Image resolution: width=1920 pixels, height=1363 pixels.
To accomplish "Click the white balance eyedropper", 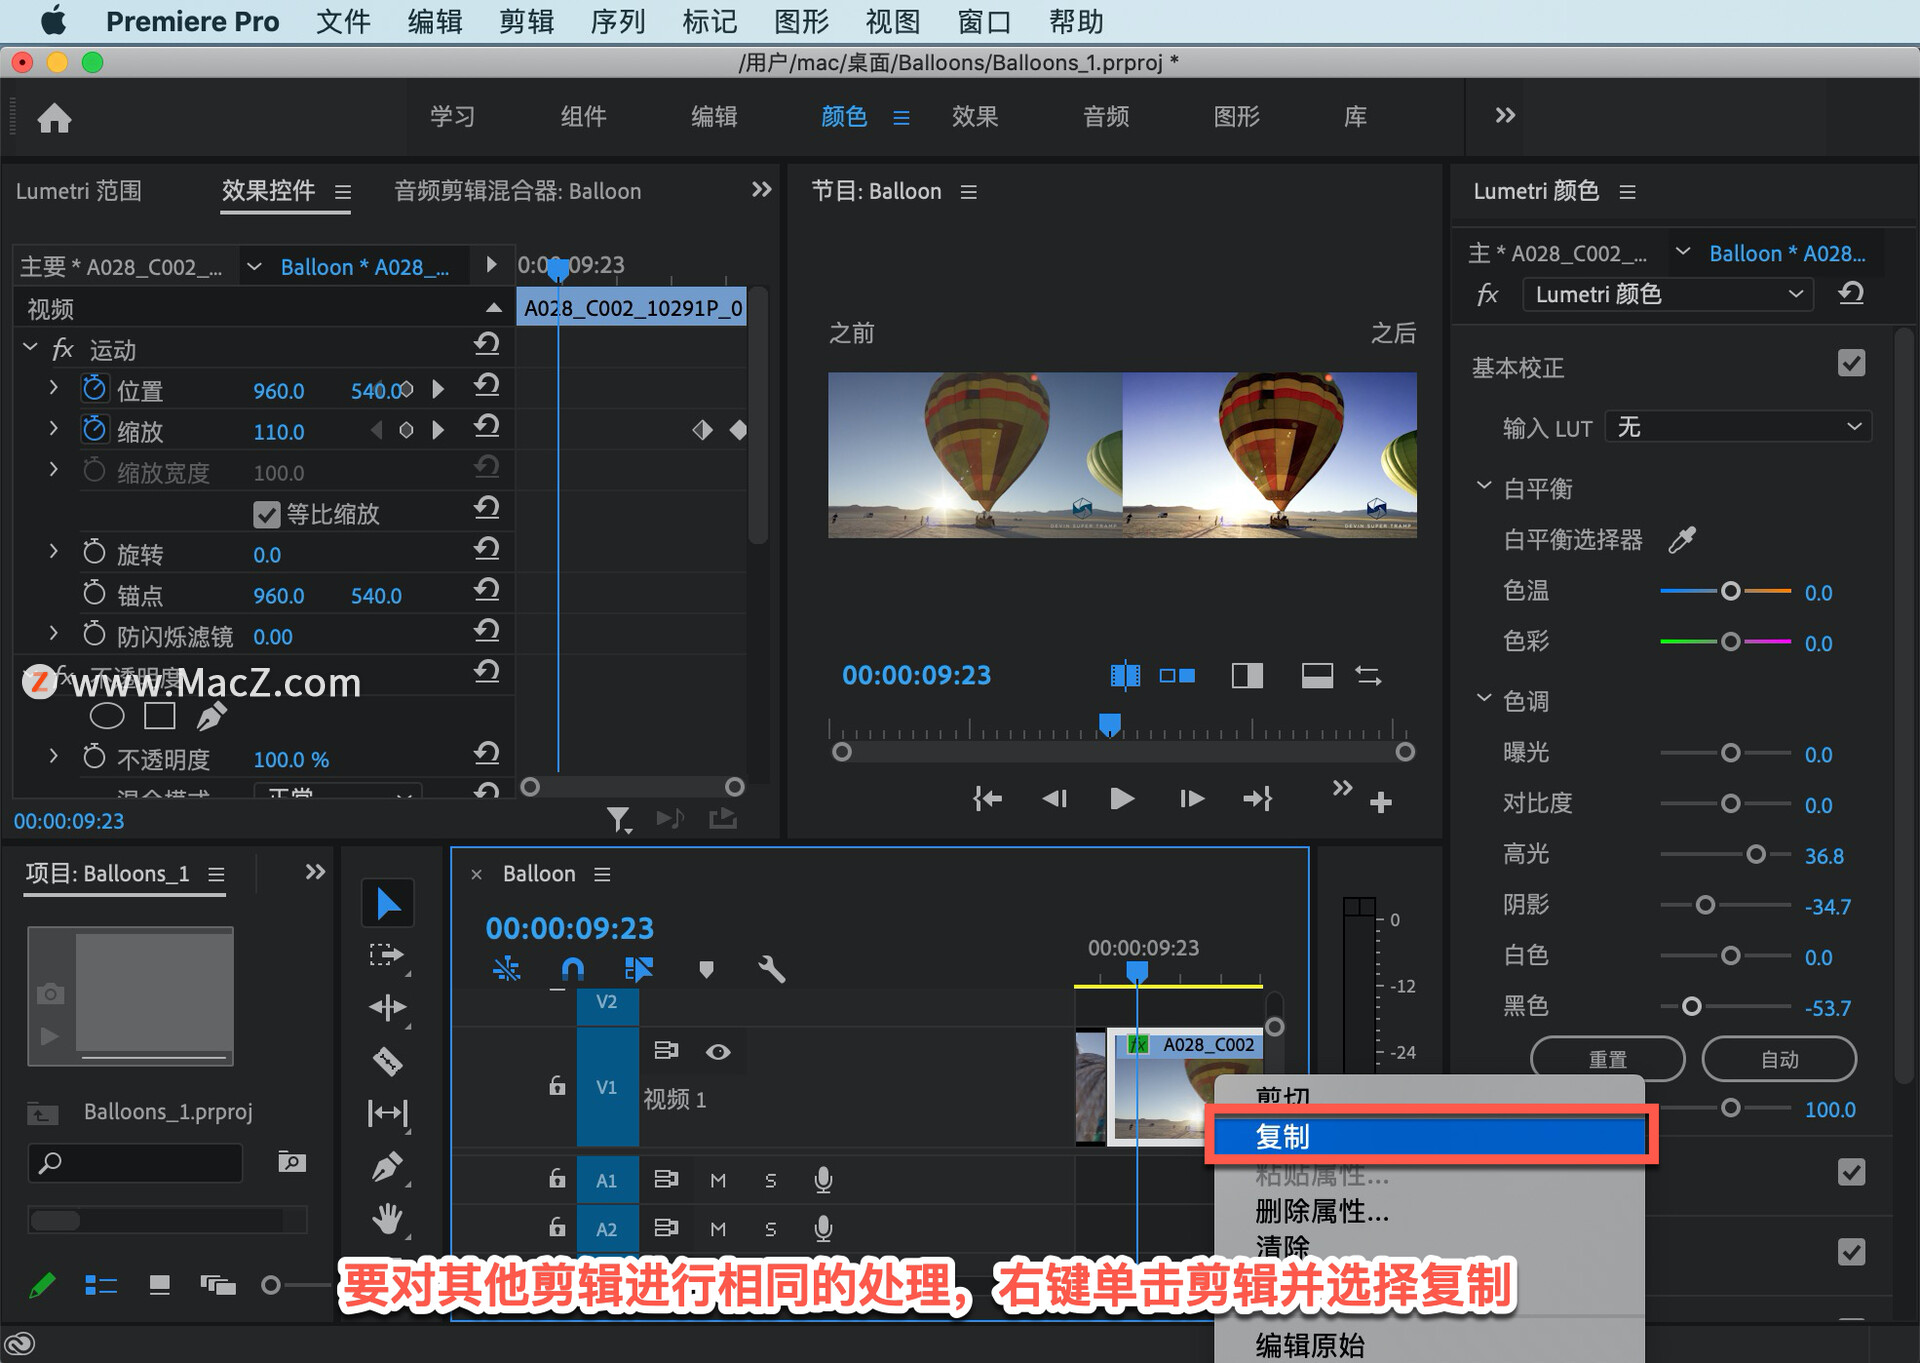I will coord(1682,540).
